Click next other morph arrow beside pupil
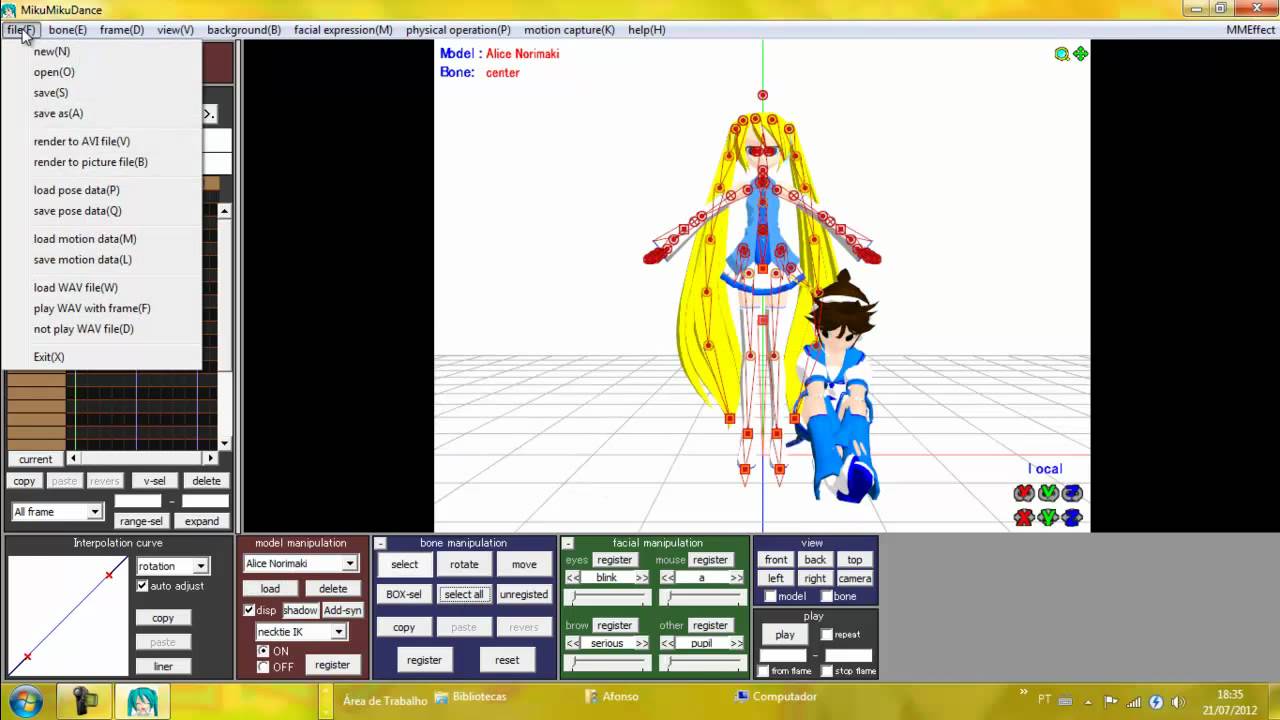The image size is (1280, 720). (x=736, y=643)
